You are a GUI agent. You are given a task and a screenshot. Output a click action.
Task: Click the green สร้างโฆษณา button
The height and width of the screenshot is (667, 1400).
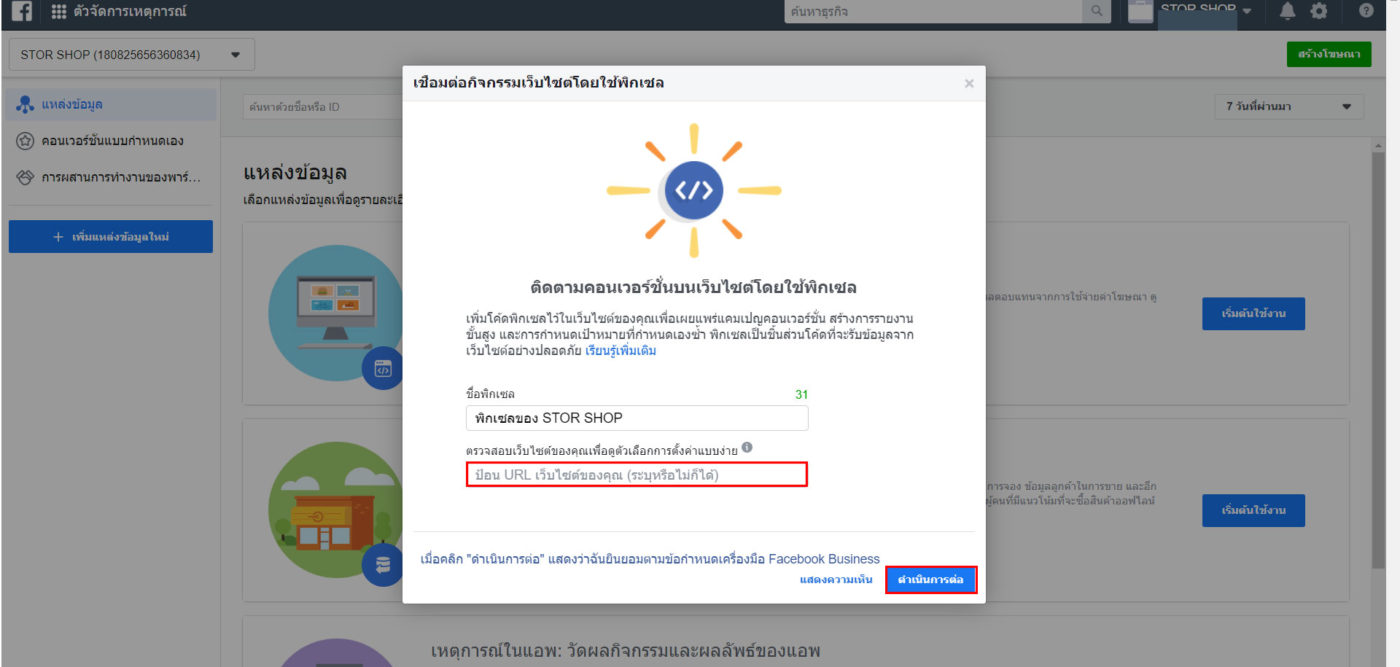(x=1328, y=55)
